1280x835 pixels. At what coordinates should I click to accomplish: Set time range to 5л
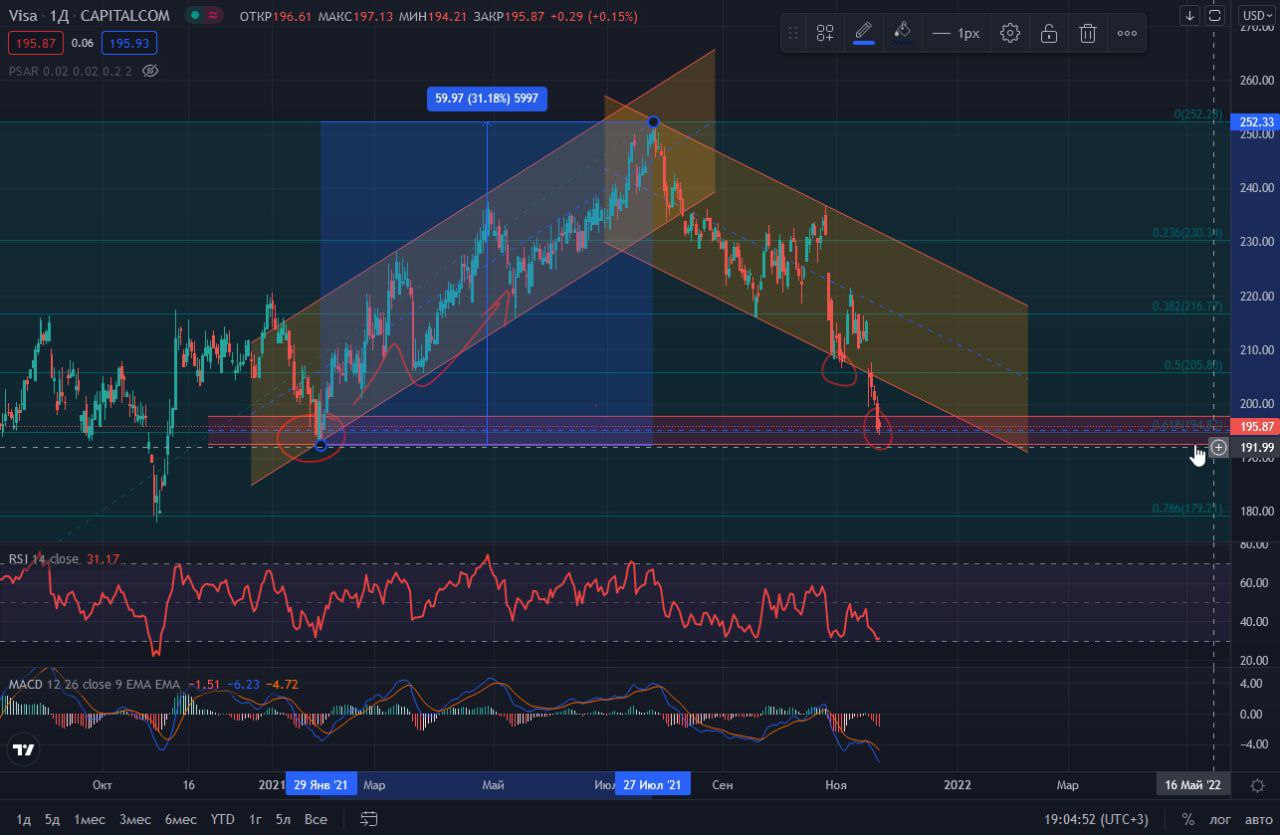(x=283, y=819)
